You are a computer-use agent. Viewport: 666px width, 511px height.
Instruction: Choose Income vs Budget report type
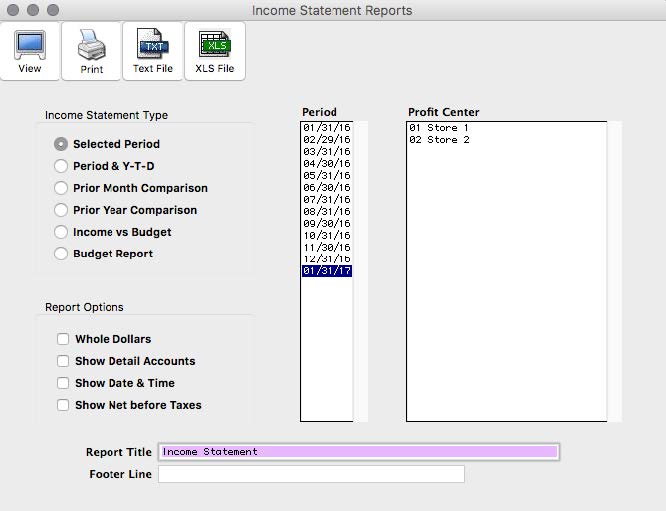62,232
